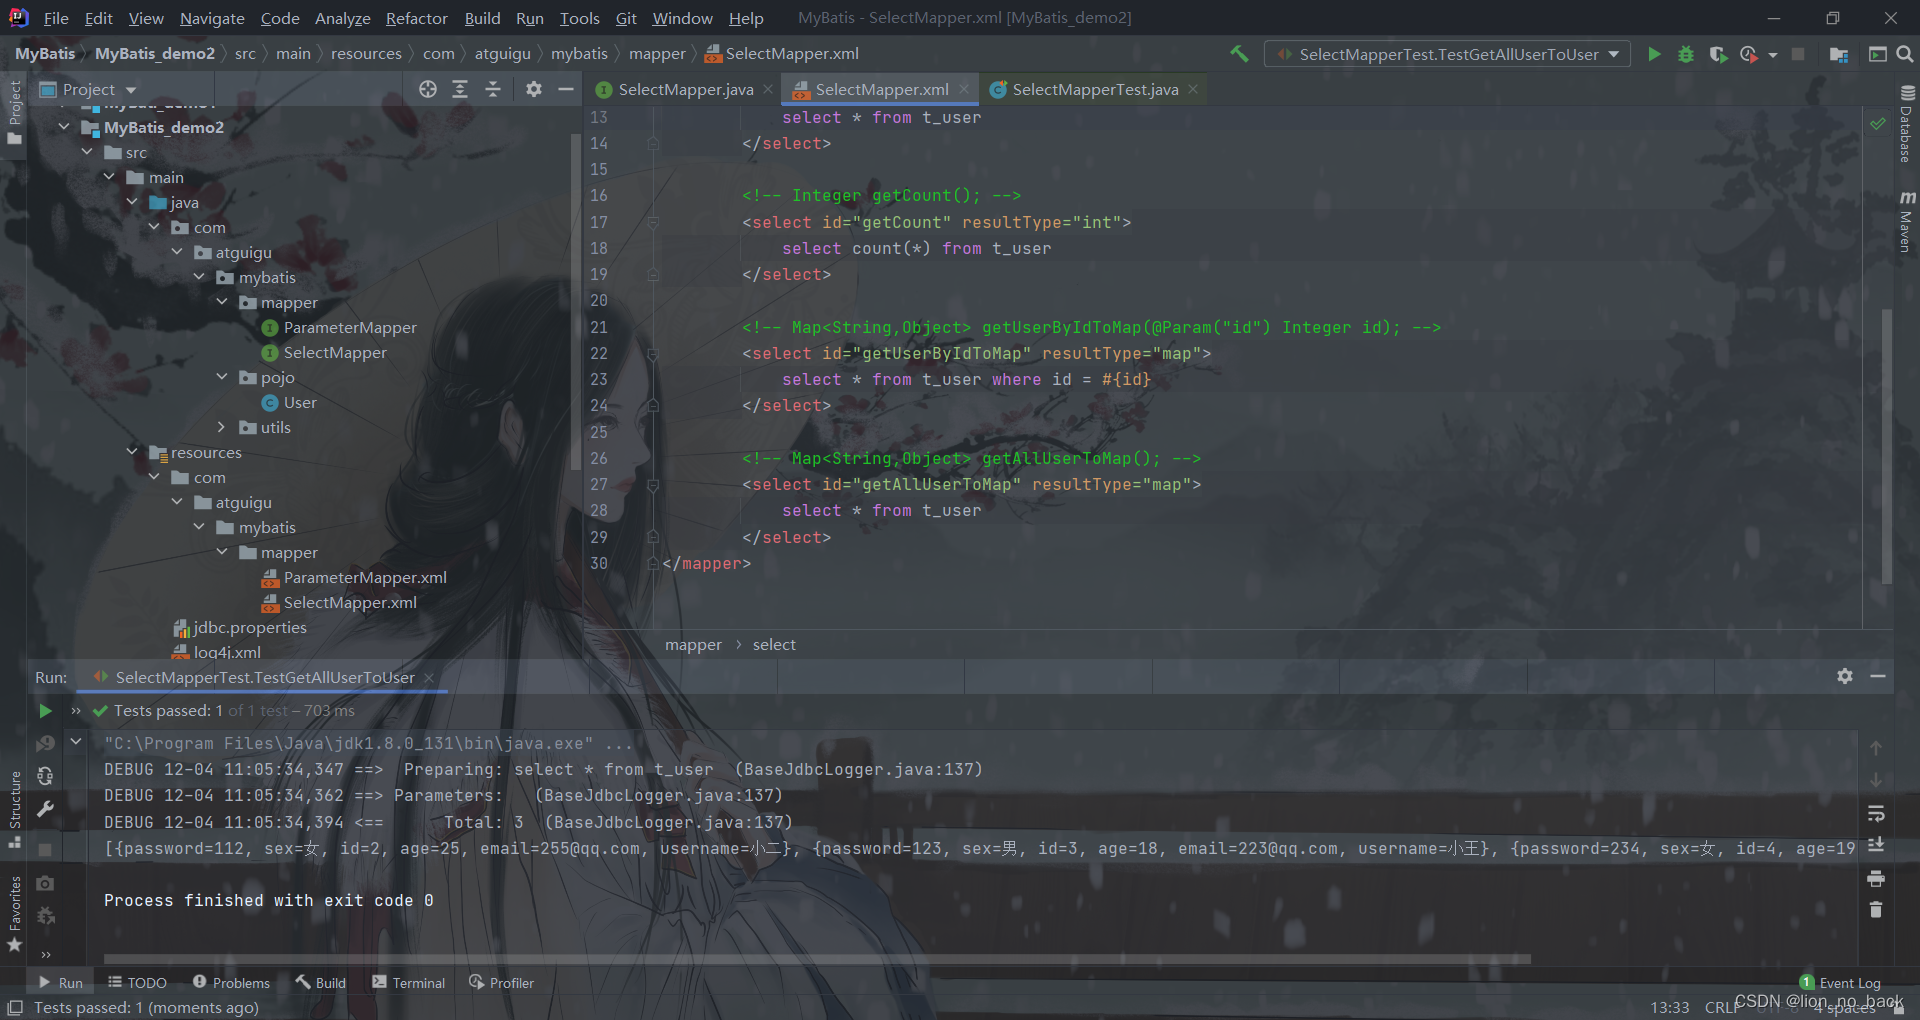Viewport: 1920px width, 1020px height.
Task: Open the Structure side panel
Action: pos(15,809)
